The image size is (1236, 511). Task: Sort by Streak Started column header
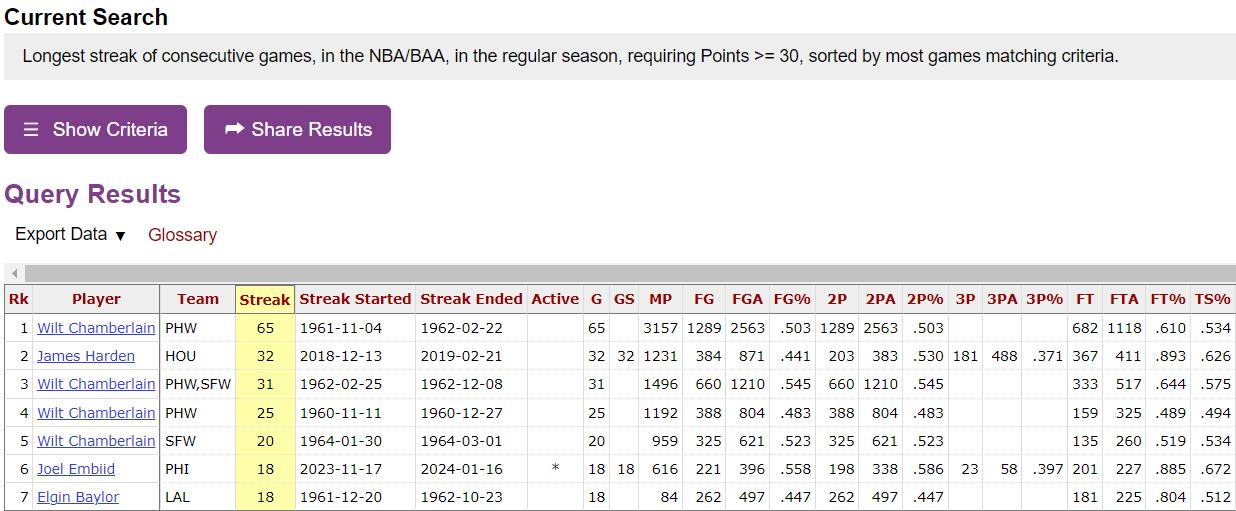(355, 299)
